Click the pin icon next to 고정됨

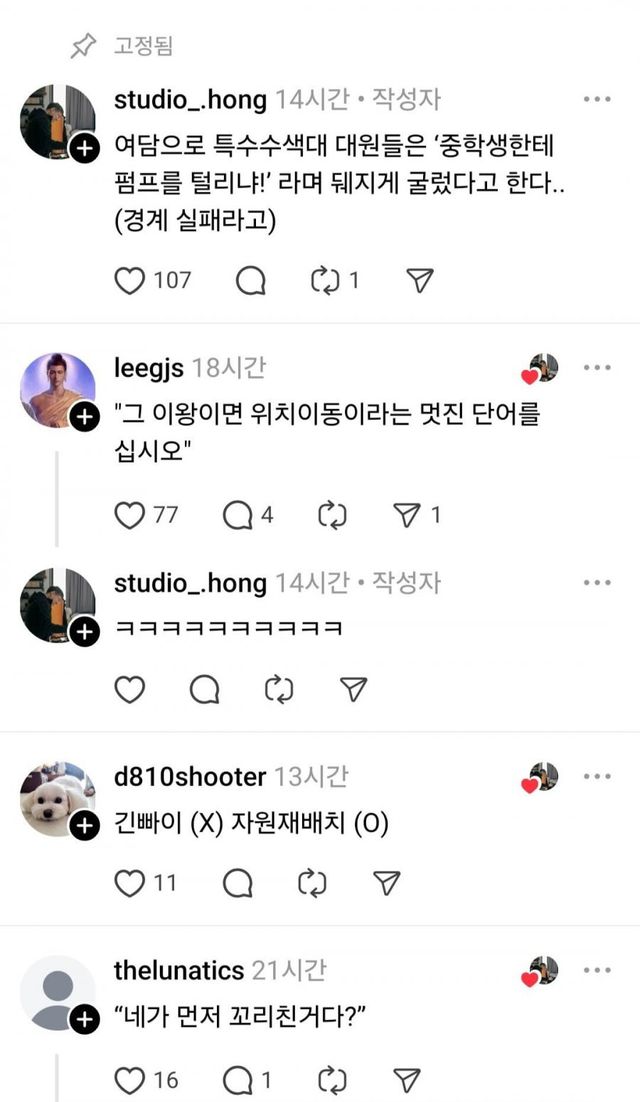pyautogui.click(x=83, y=46)
